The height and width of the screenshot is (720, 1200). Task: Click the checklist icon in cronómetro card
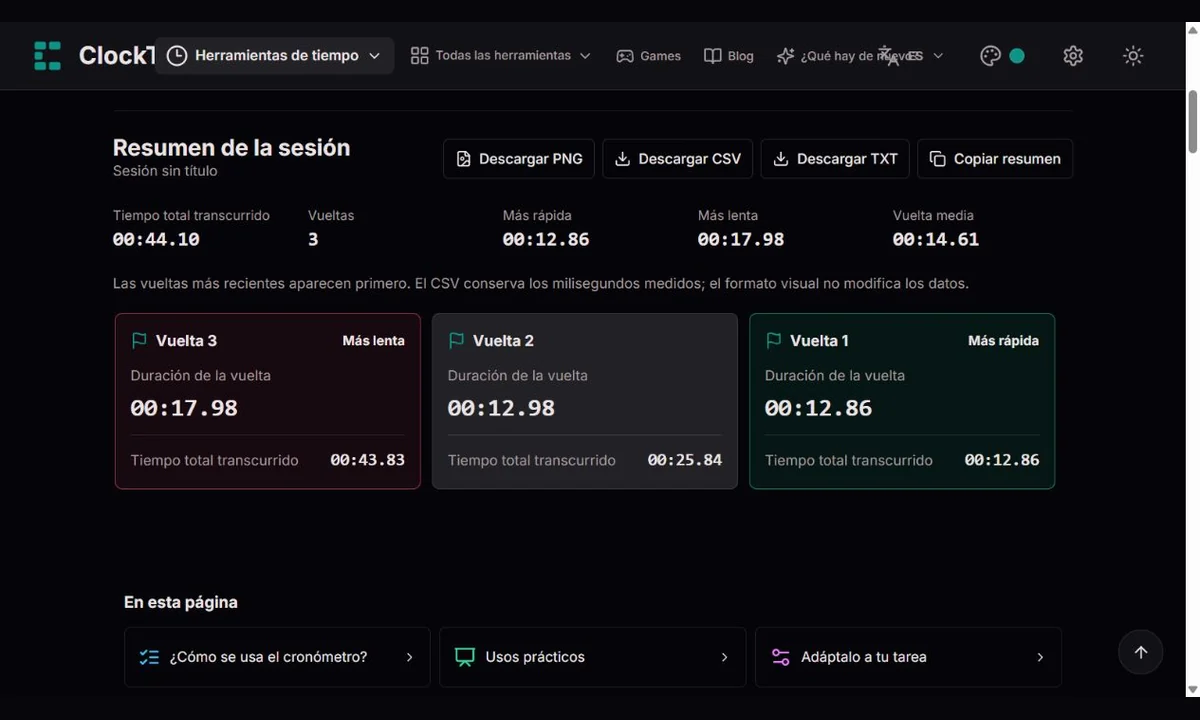pos(149,657)
